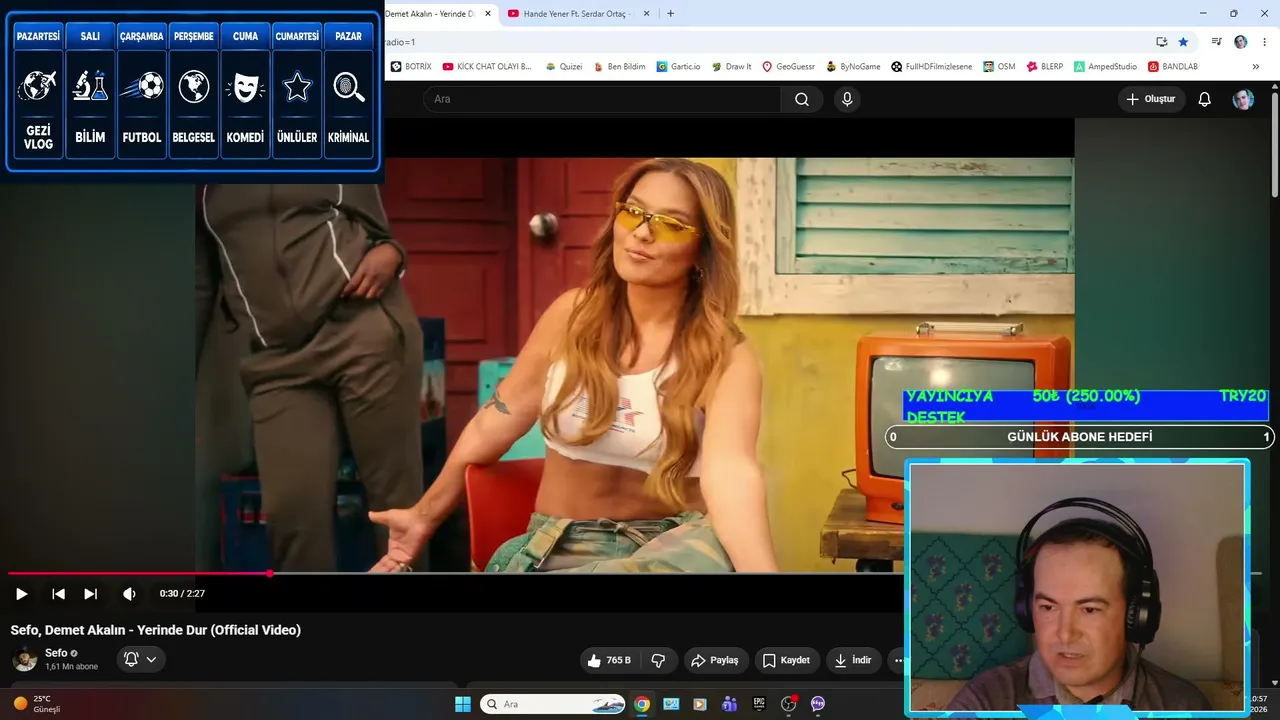The width and height of the screenshot is (1280, 720).
Task: Open the Oluştur create menu
Action: [1151, 99]
